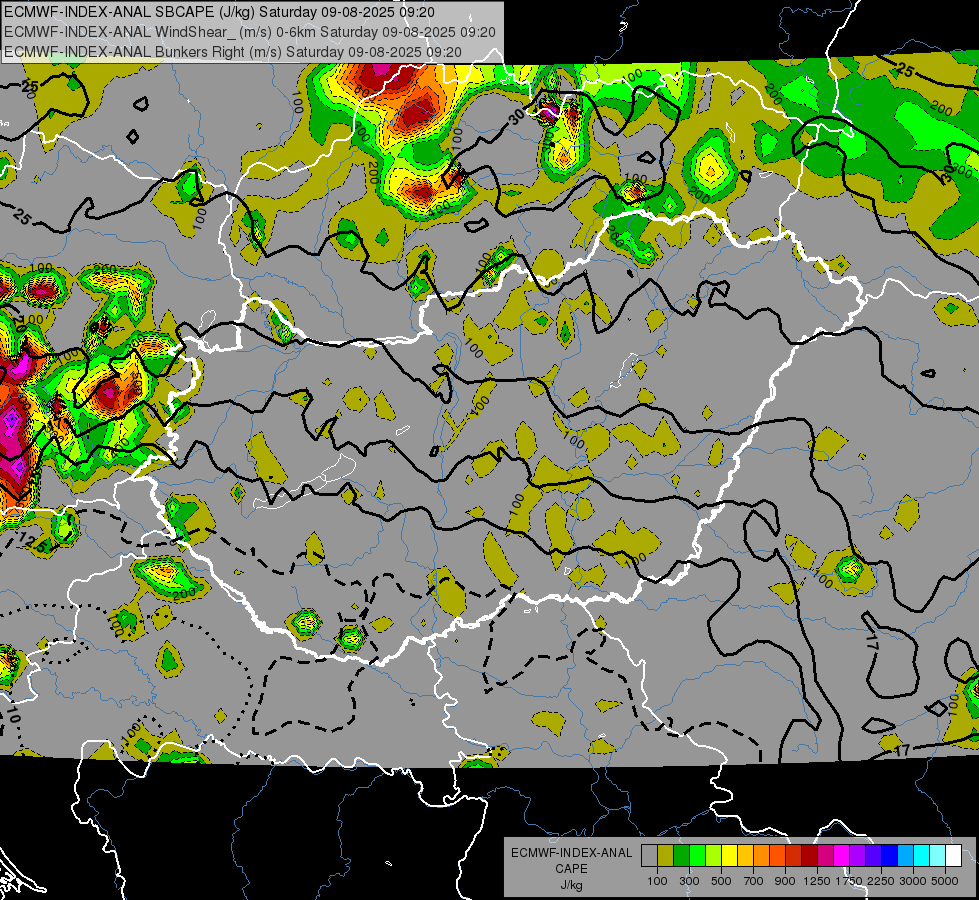Select the red-orange swatch left of 900
This screenshot has height=900, width=979.
[x=777, y=856]
